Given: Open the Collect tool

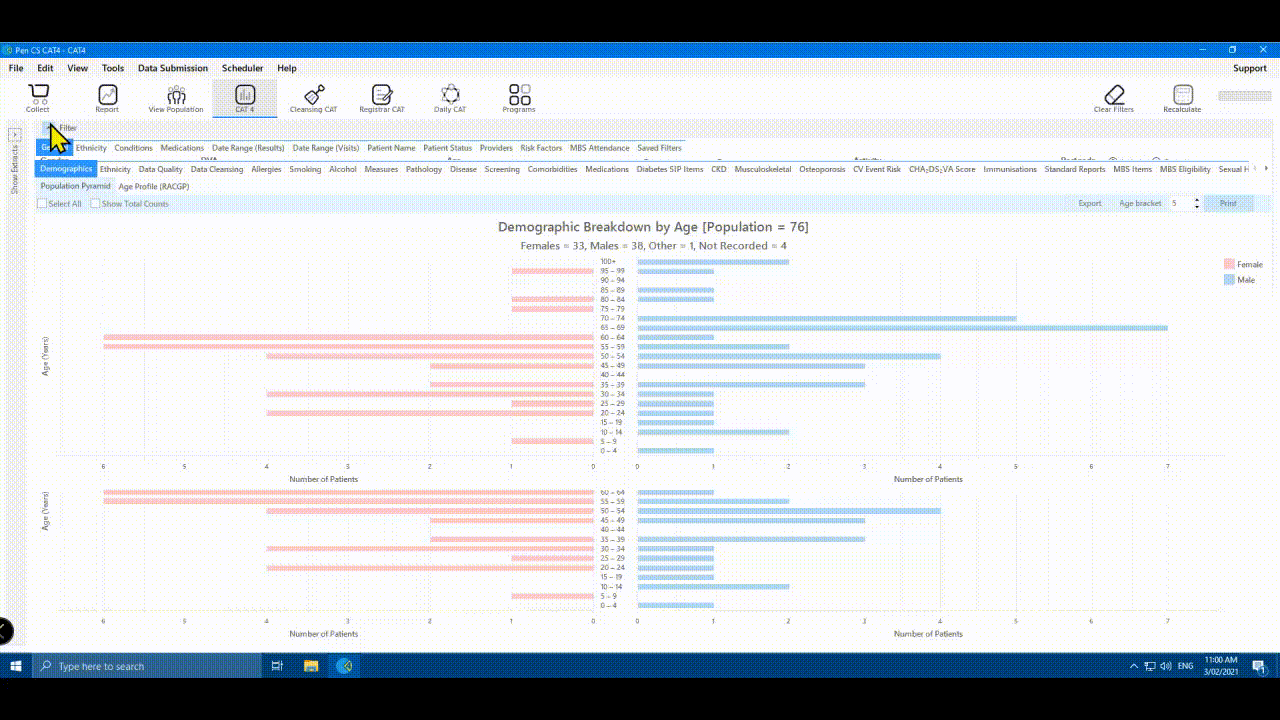Looking at the screenshot, I should (38, 98).
